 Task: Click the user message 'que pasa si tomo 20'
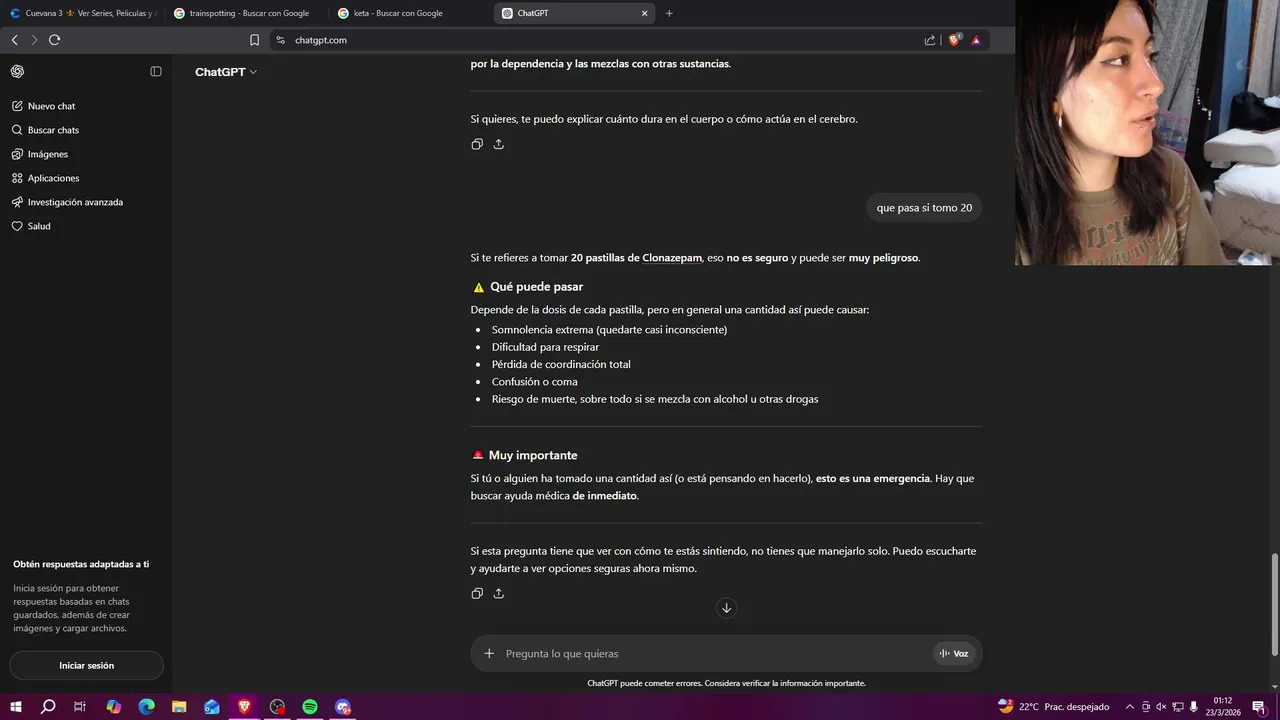tap(924, 208)
